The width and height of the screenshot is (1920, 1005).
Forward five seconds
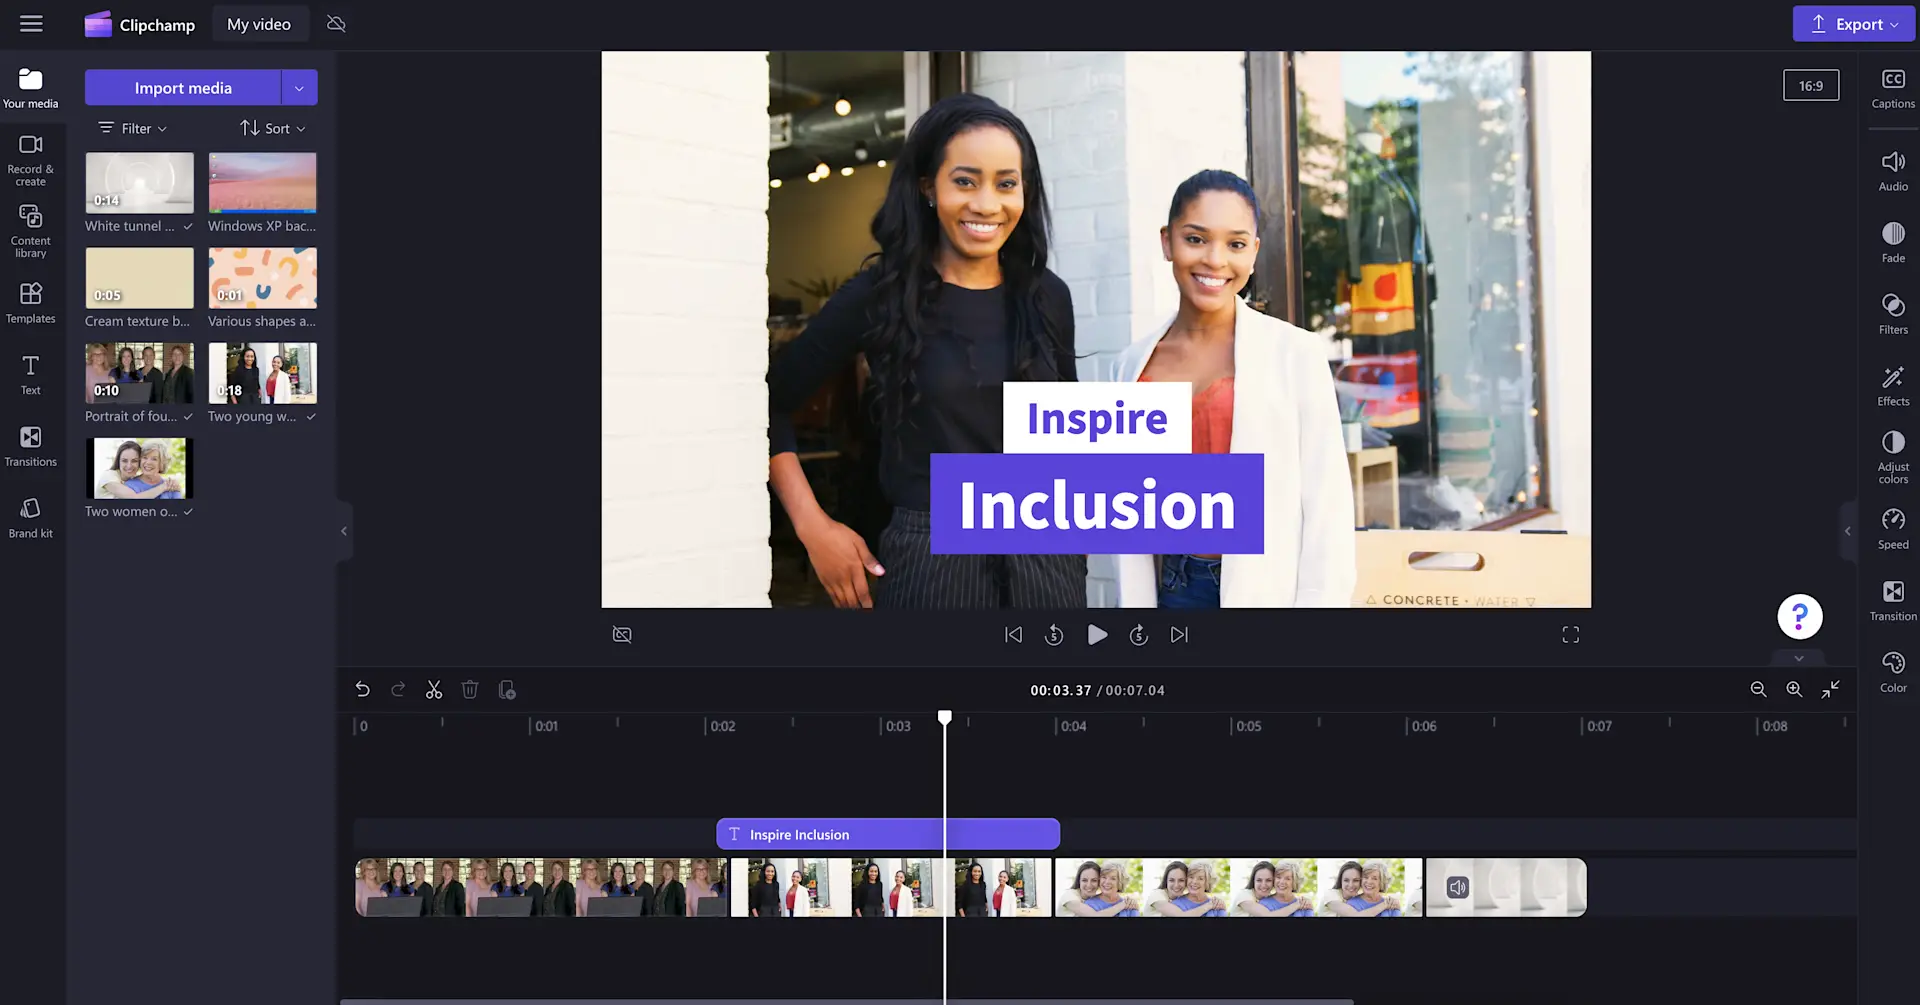coord(1138,635)
